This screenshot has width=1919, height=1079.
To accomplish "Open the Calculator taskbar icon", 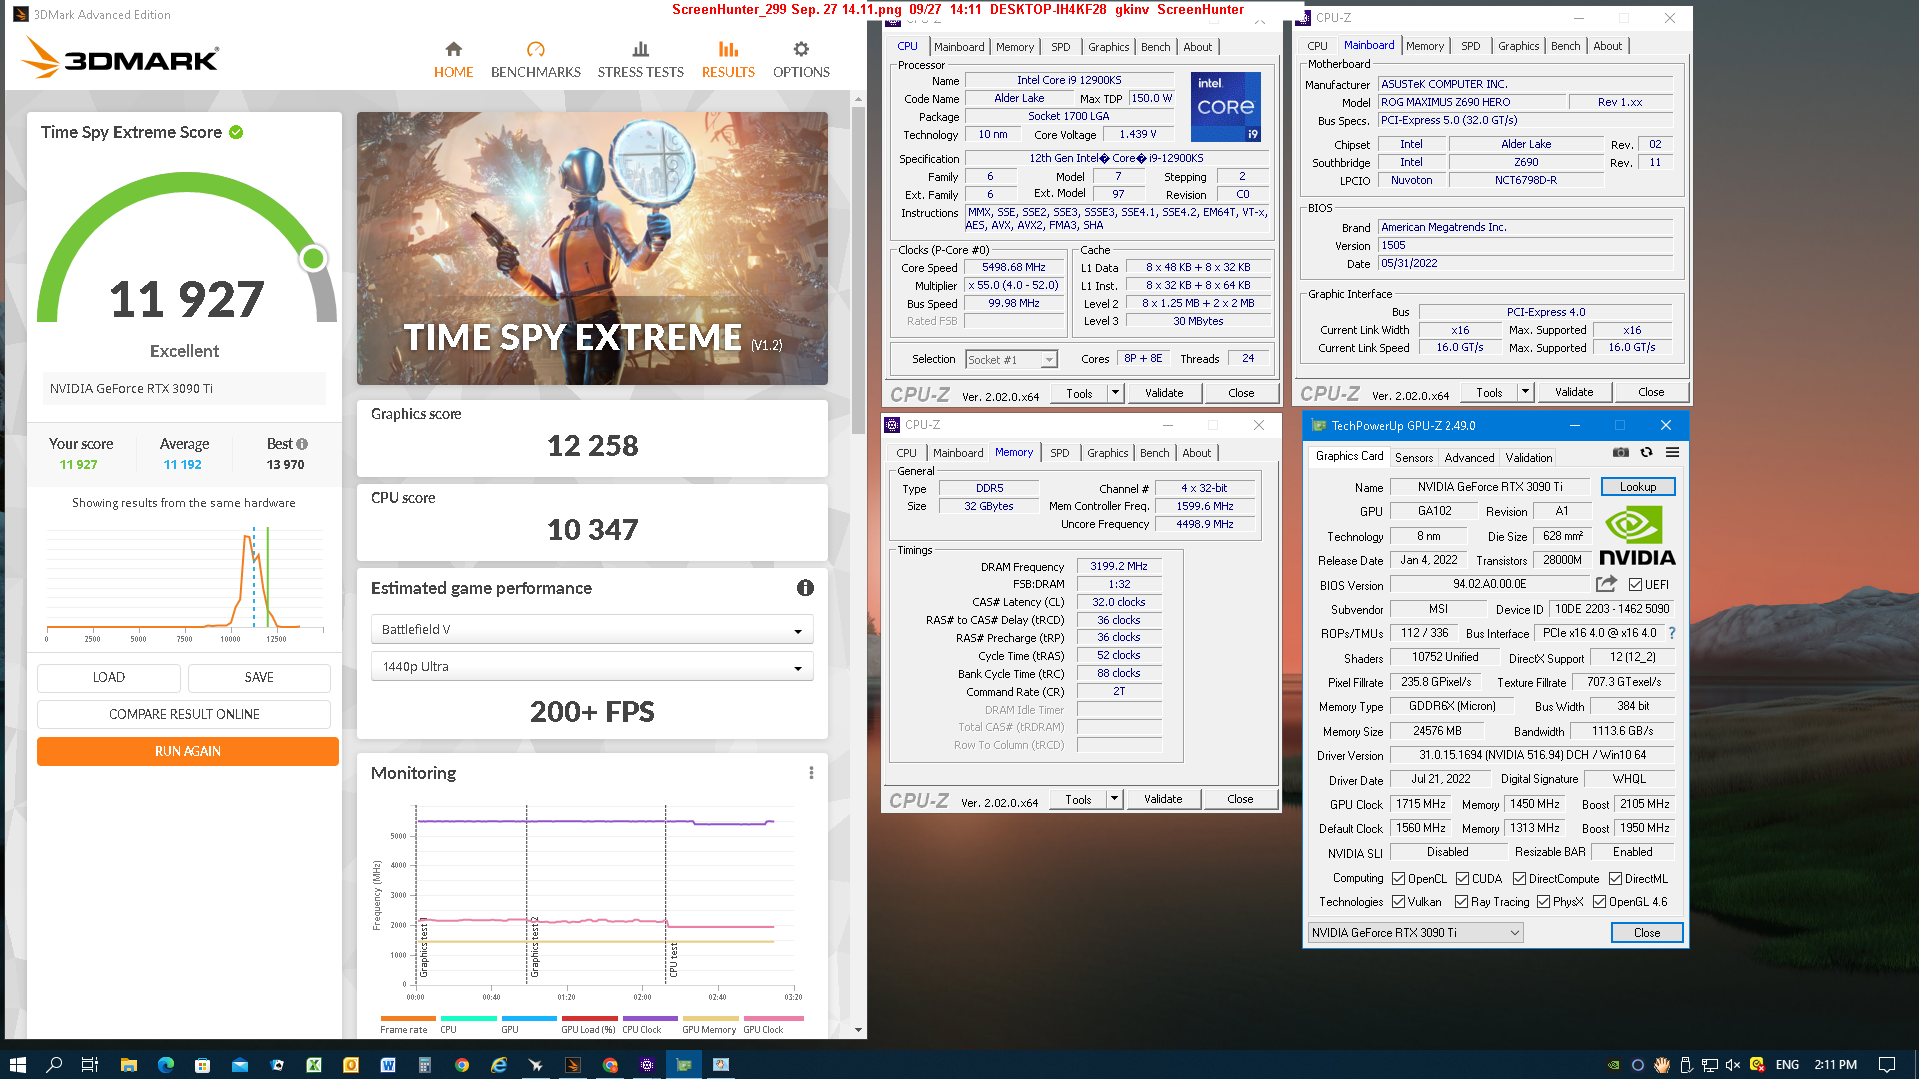I will (424, 1065).
